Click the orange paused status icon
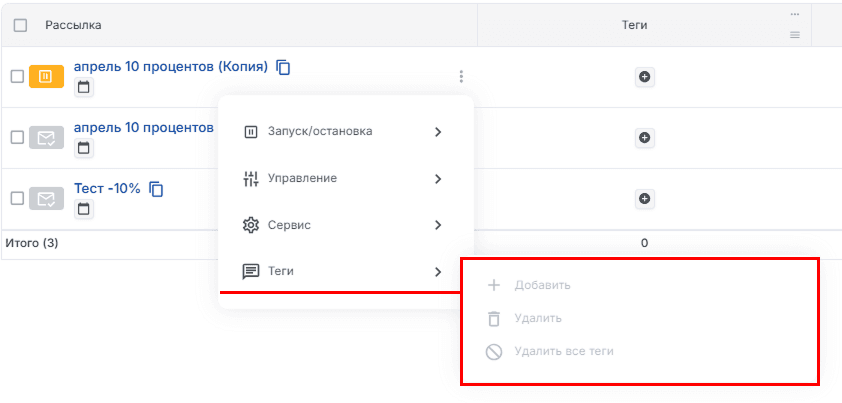 click(x=46, y=76)
